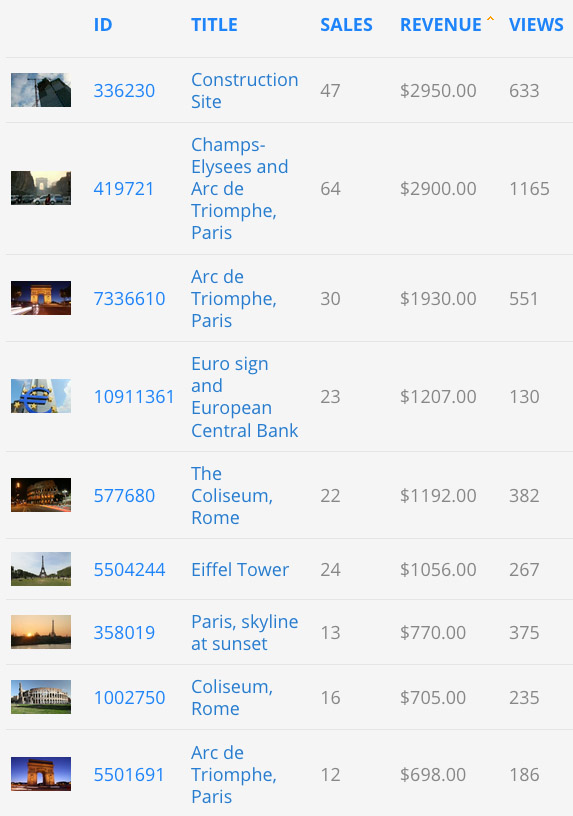The image size is (573, 816).
Task: Open The Coliseum, Rome title link
Action: (232, 495)
